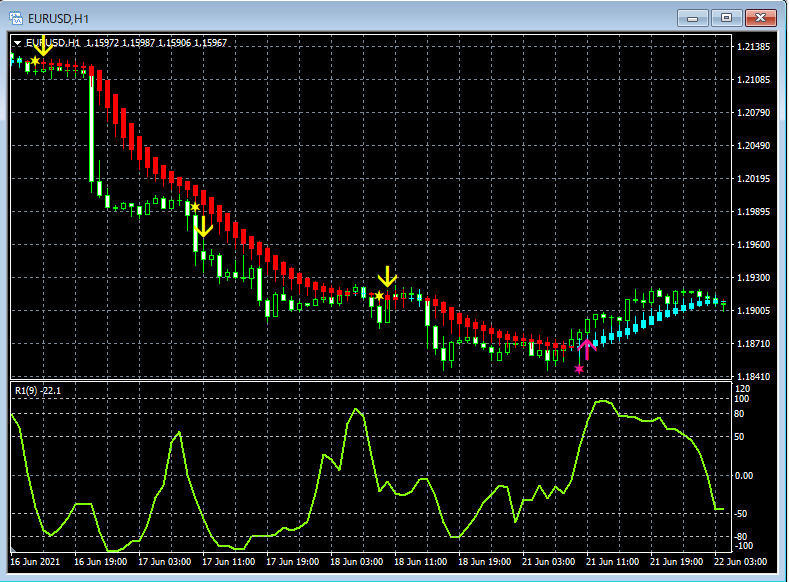This screenshot has height=582, width=789.
Task: Click the yellow down arrow near 18 Jun 11:00
Action: pyautogui.click(x=387, y=277)
